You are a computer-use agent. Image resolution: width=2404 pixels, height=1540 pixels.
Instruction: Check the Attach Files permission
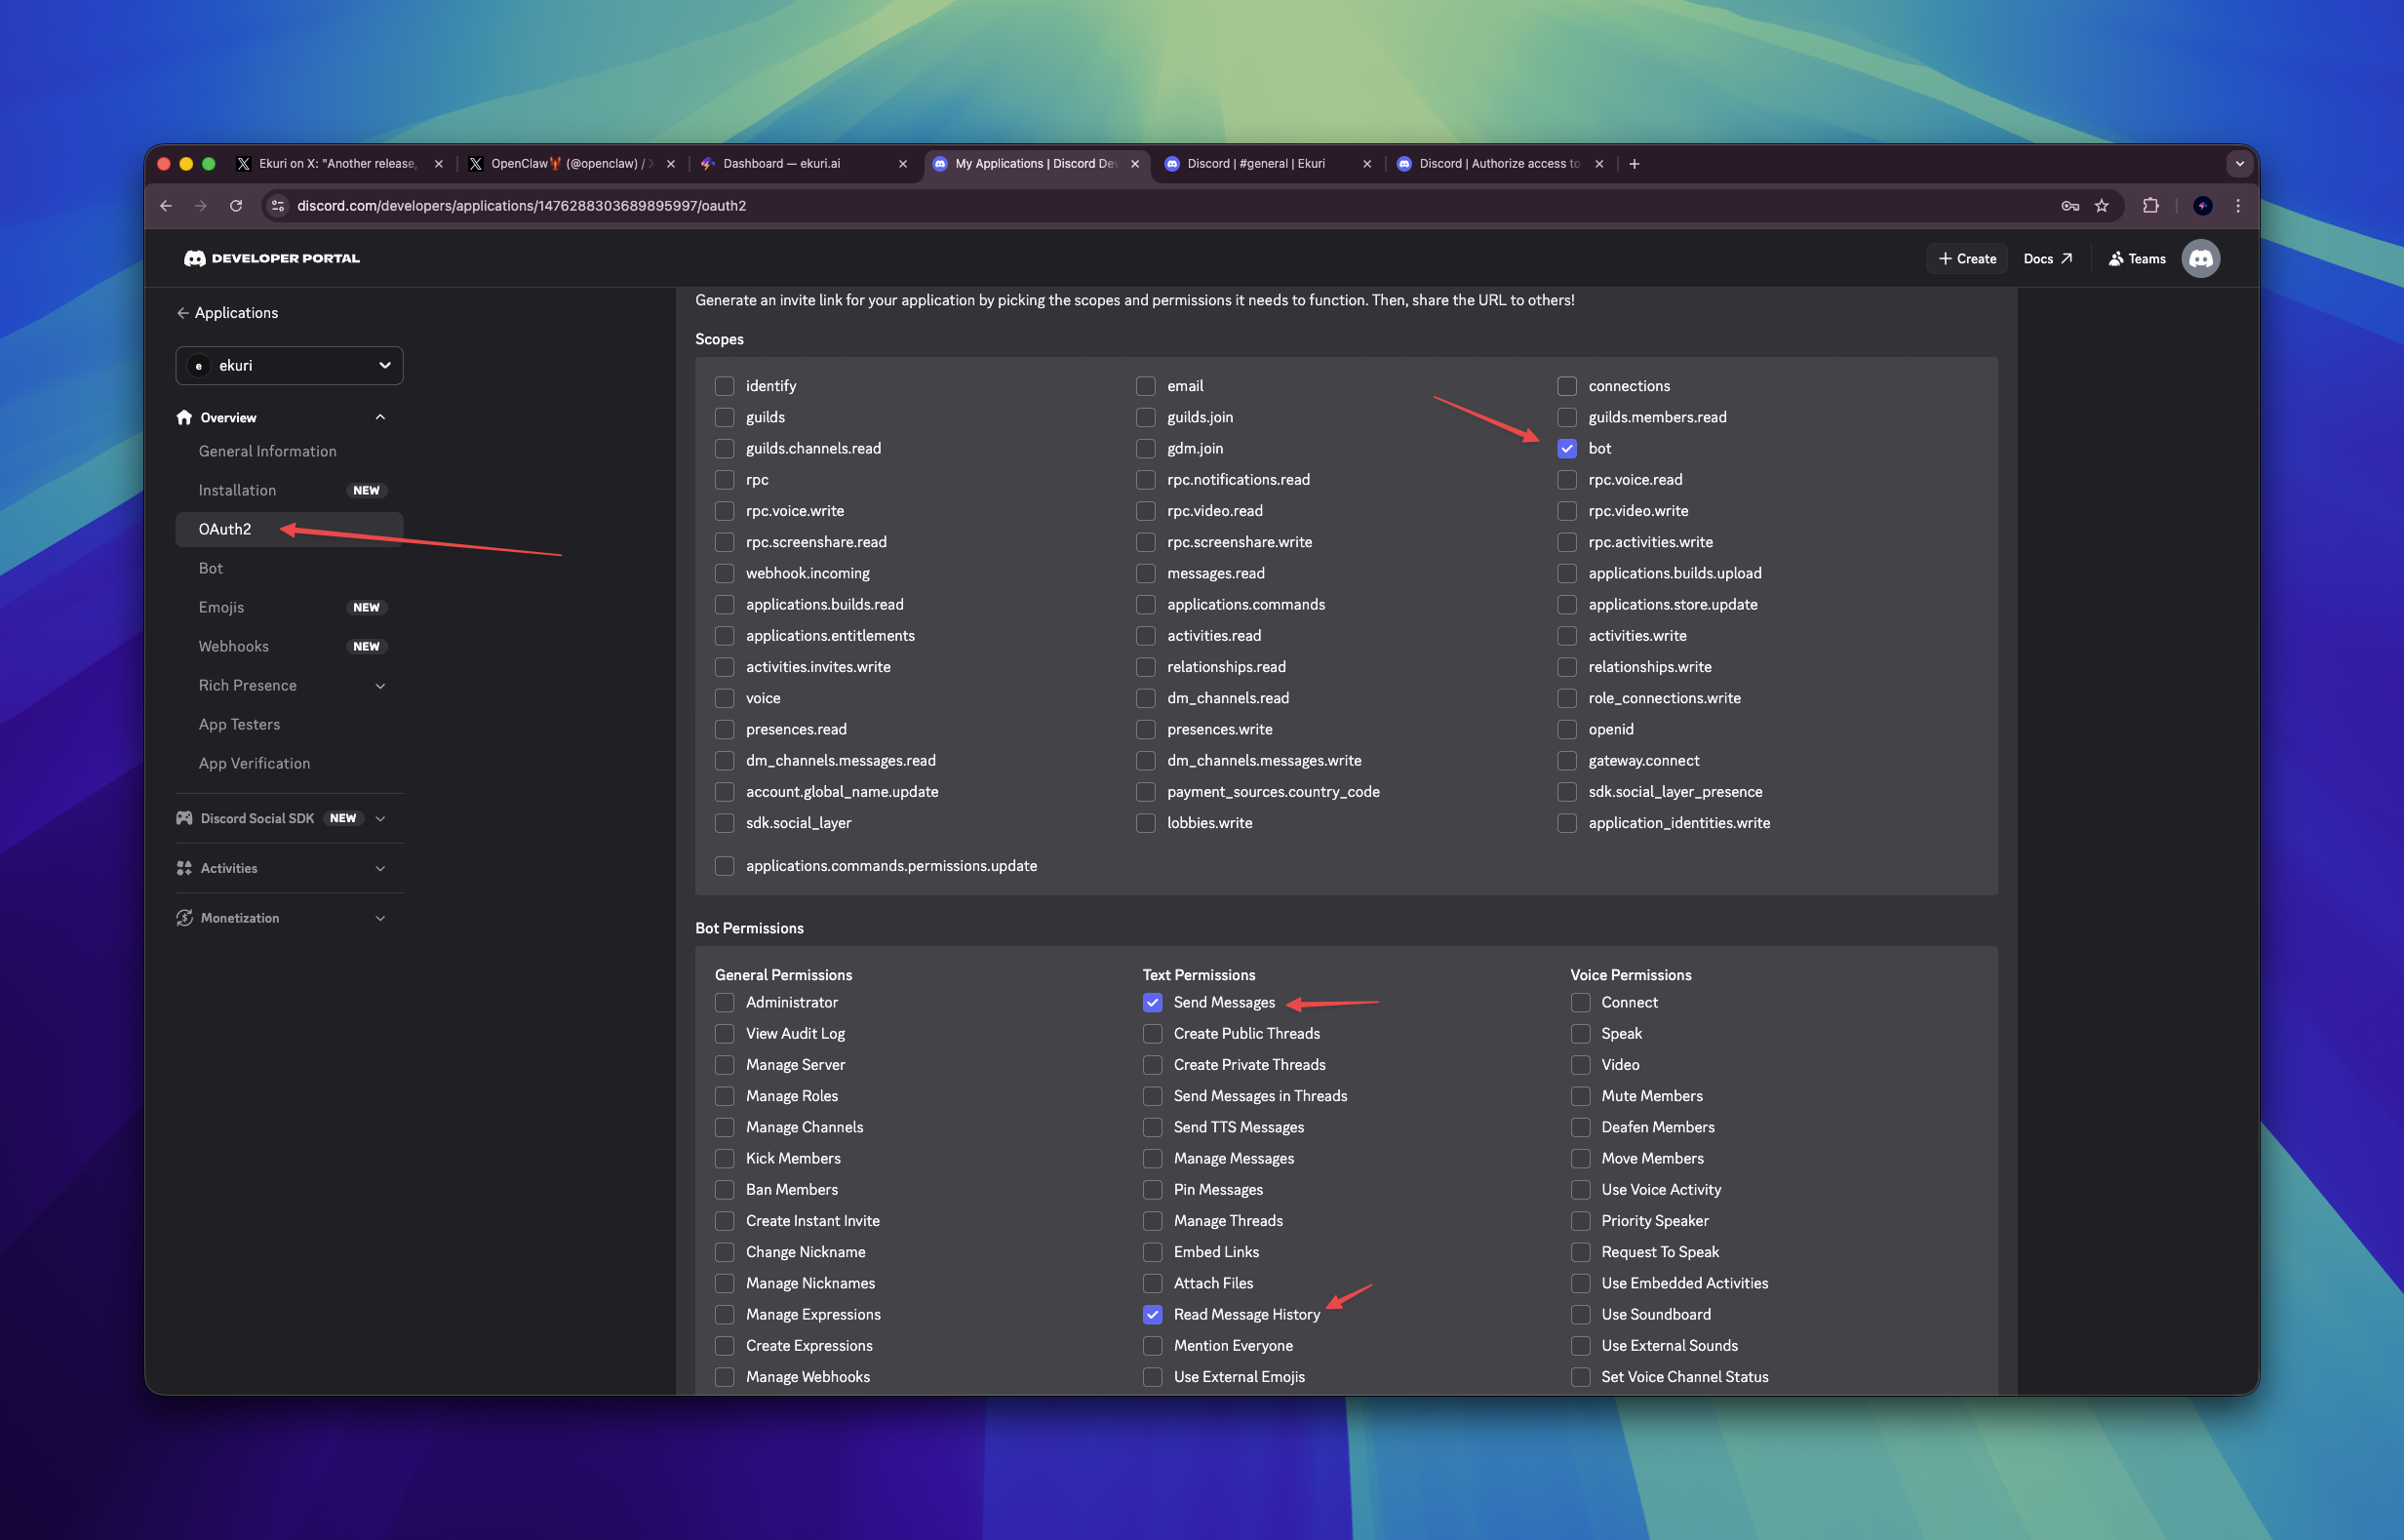pyautogui.click(x=1152, y=1283)
